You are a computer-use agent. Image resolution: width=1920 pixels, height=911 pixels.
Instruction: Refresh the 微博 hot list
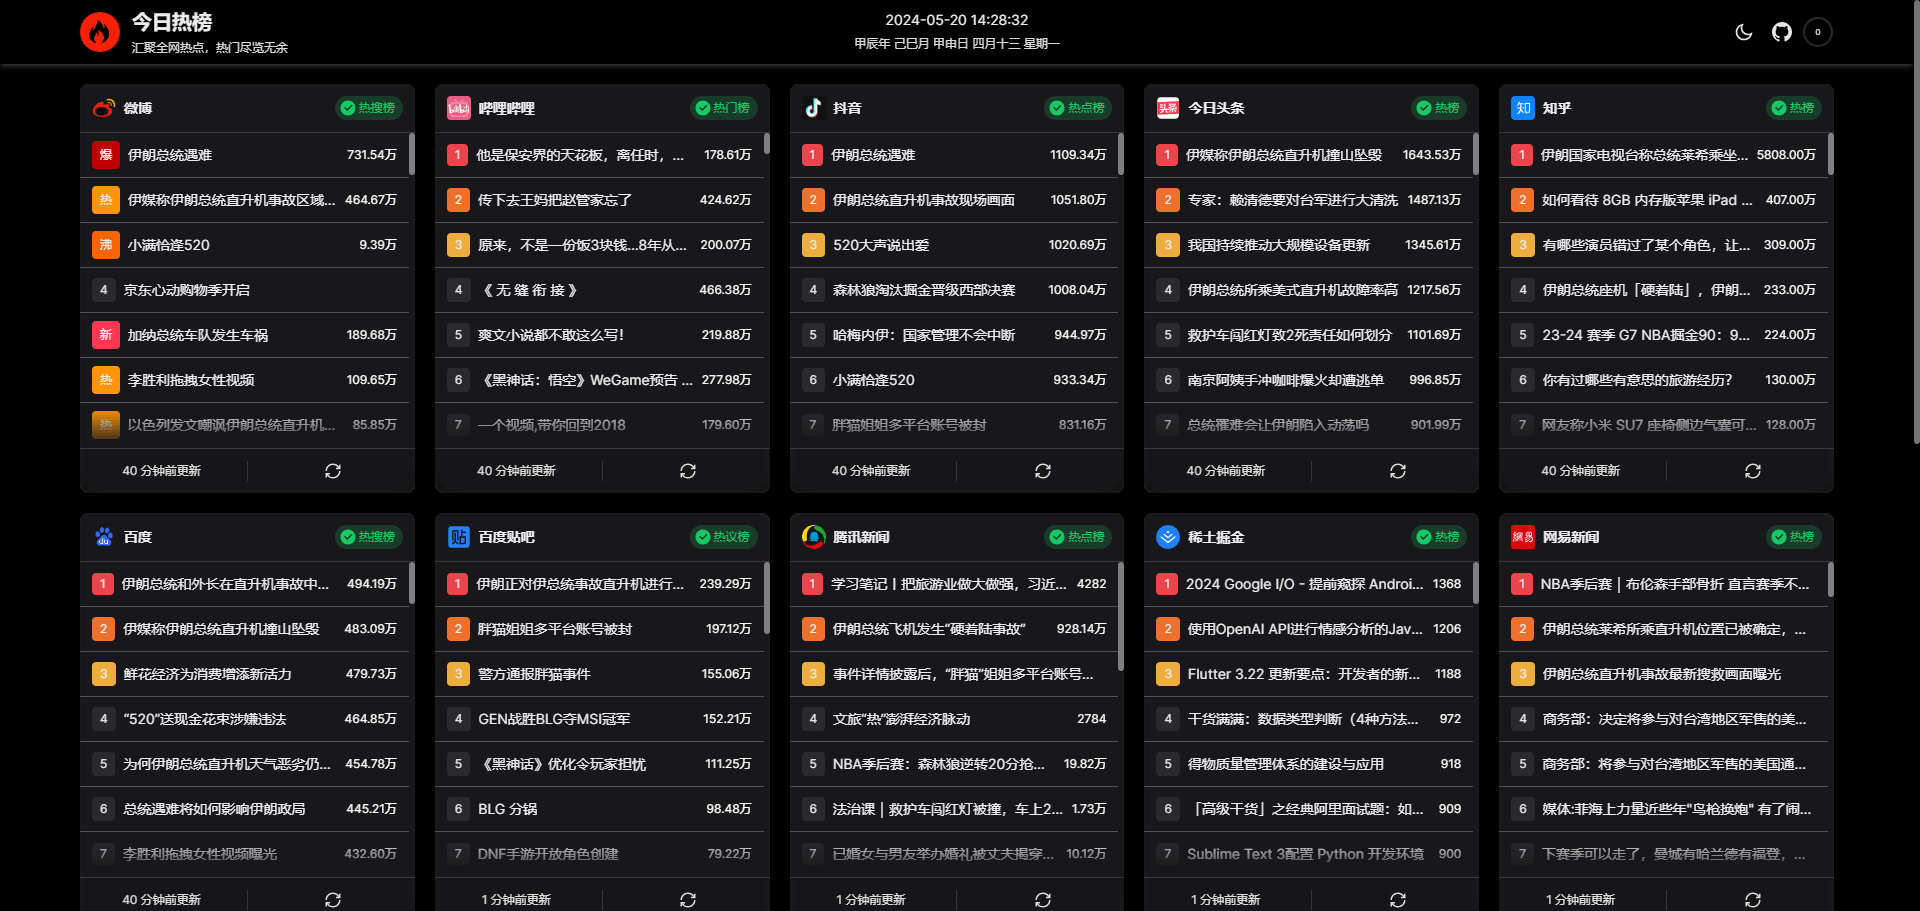333,471
